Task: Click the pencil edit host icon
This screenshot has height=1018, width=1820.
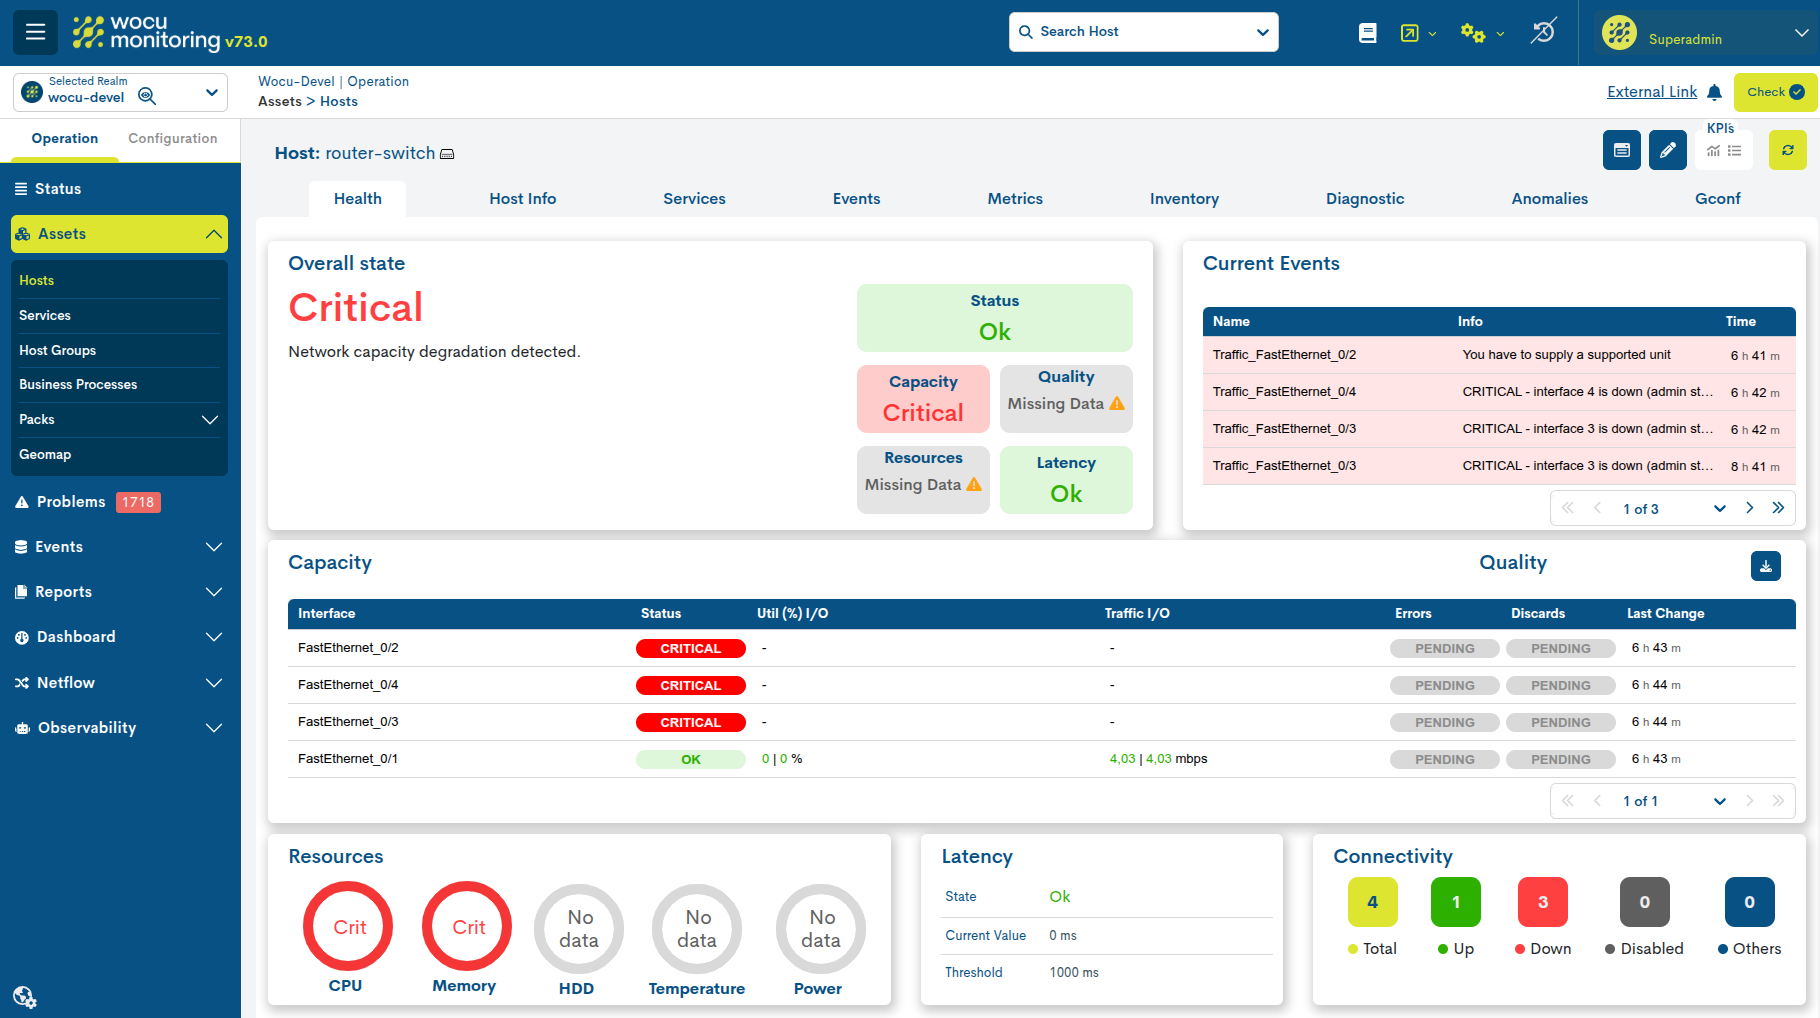Action: (1667, 151)
